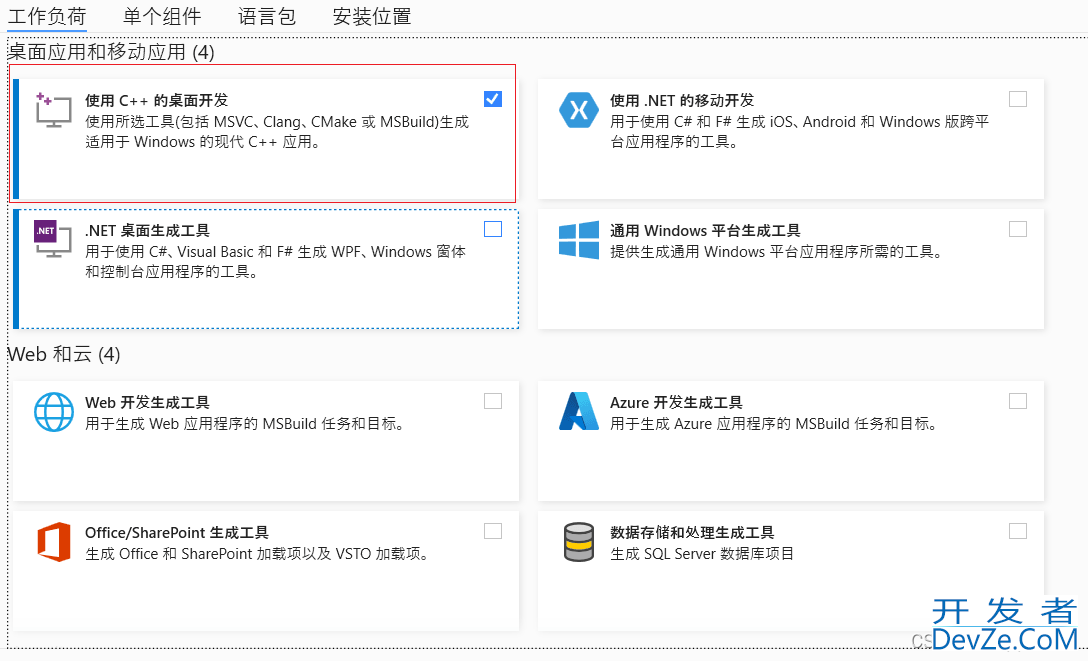Check the 使用 .NET 的移动开发 checkbox

click(1018, 99)
